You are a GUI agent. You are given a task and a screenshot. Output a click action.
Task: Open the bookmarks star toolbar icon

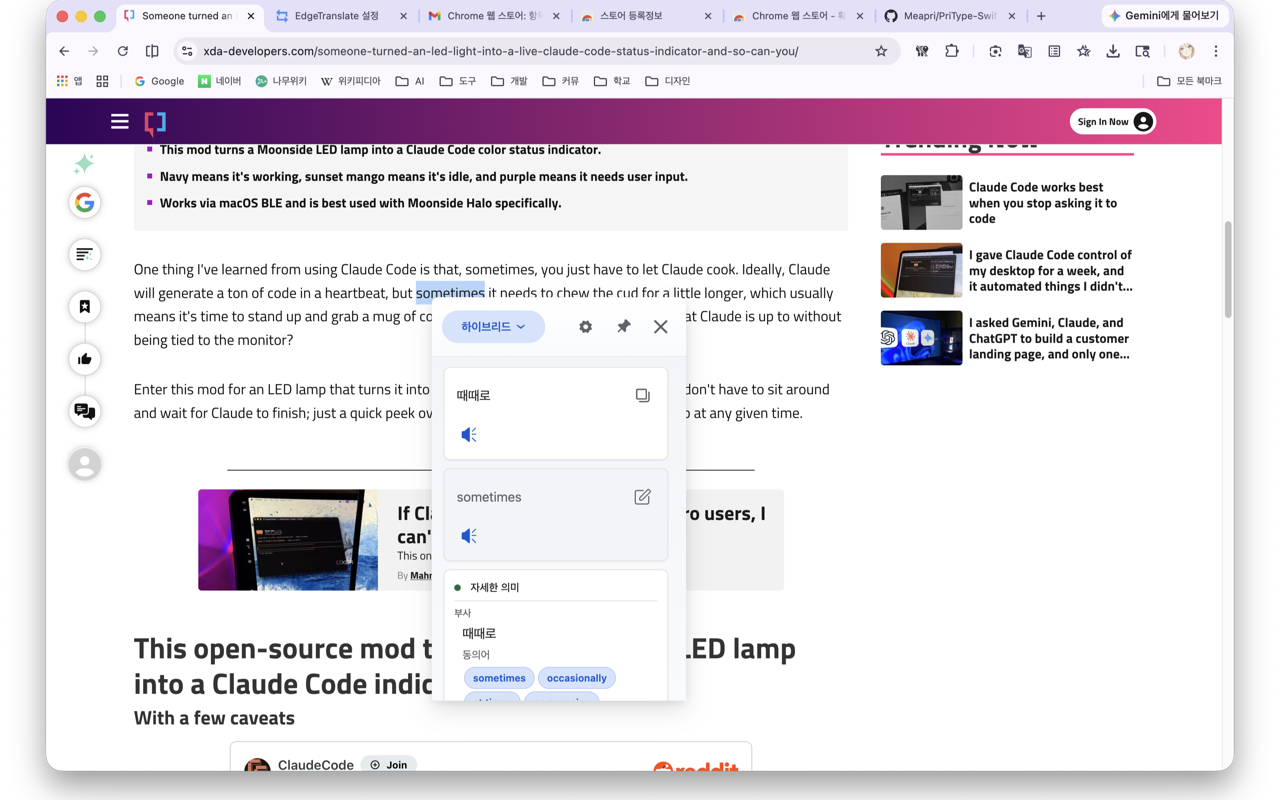tap(1084, 51)
